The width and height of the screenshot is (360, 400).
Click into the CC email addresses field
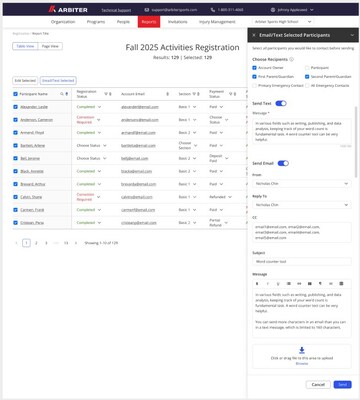point(302,232)
